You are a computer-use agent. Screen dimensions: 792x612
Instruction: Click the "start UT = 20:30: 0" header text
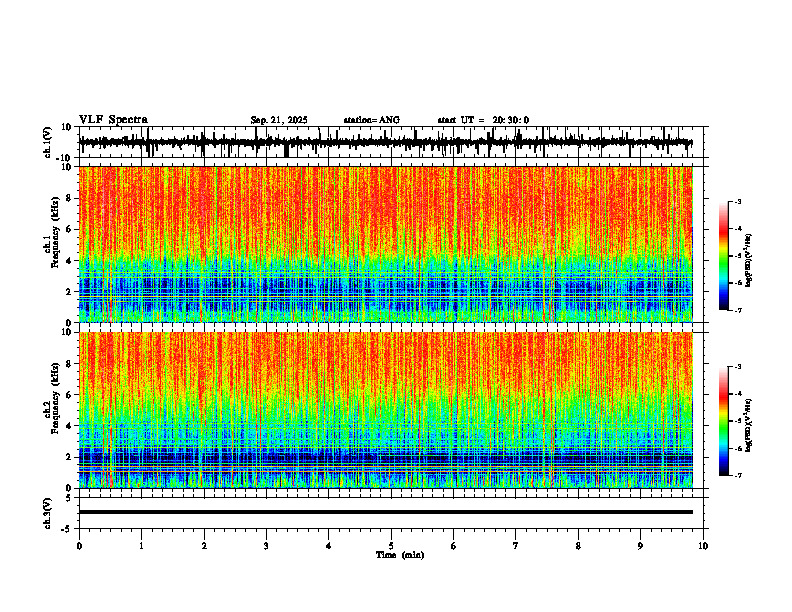483,120
